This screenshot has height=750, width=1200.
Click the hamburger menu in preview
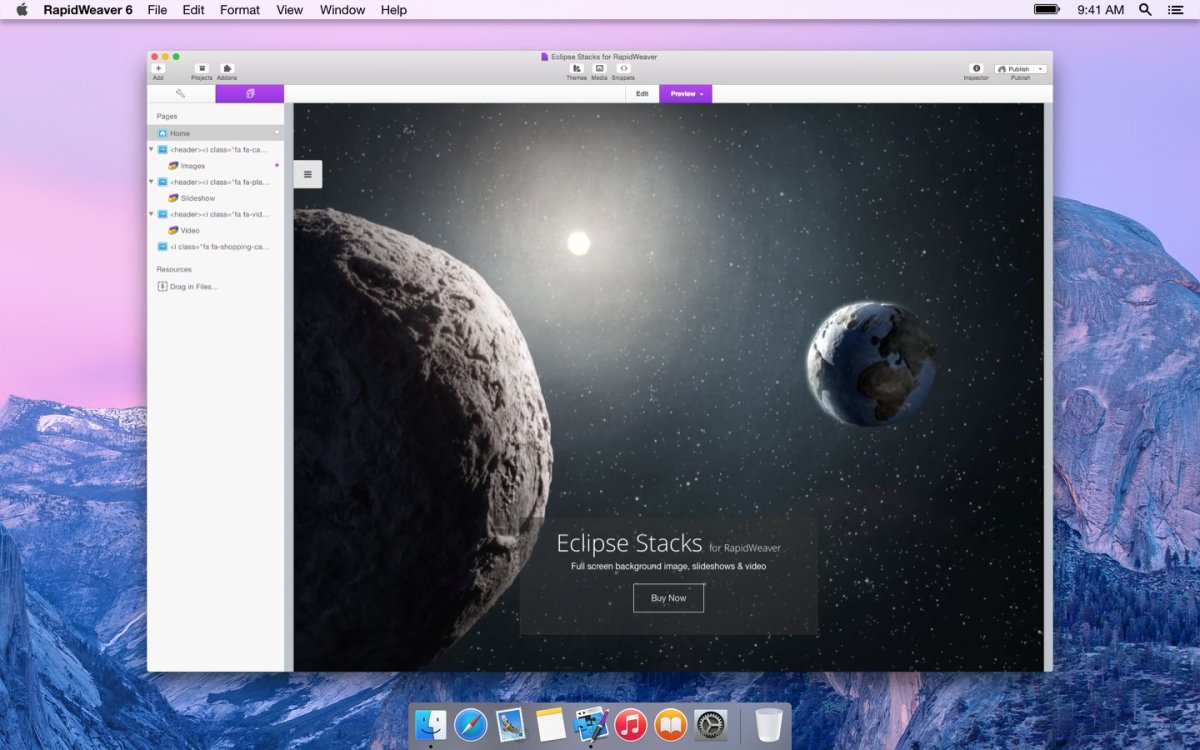pyautogui.click(x=307, y=174)
